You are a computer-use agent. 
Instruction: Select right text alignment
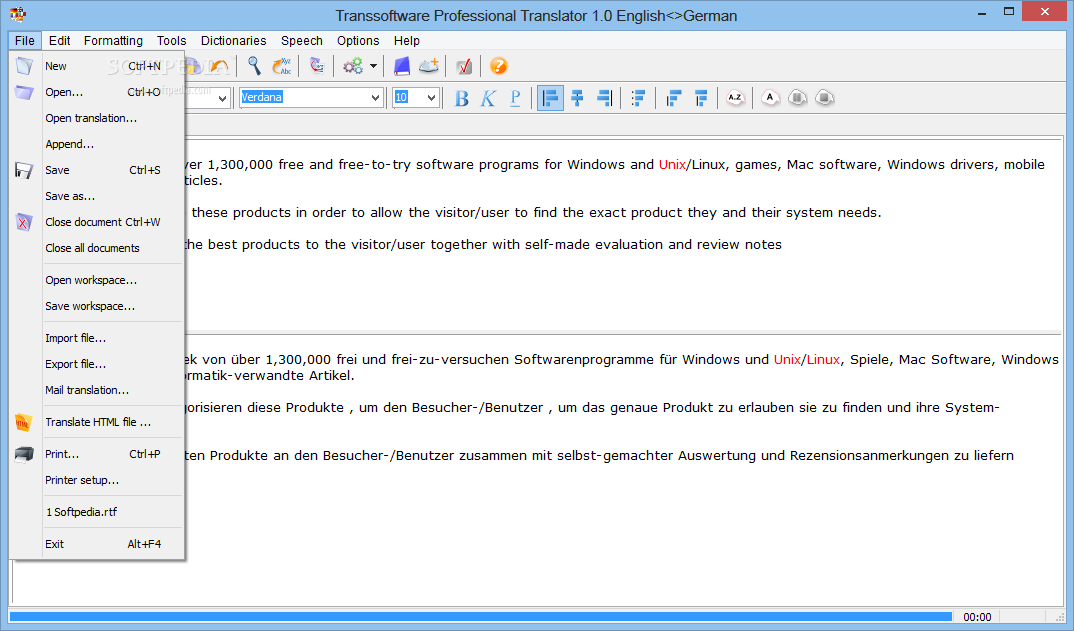(x=604, y=98)
